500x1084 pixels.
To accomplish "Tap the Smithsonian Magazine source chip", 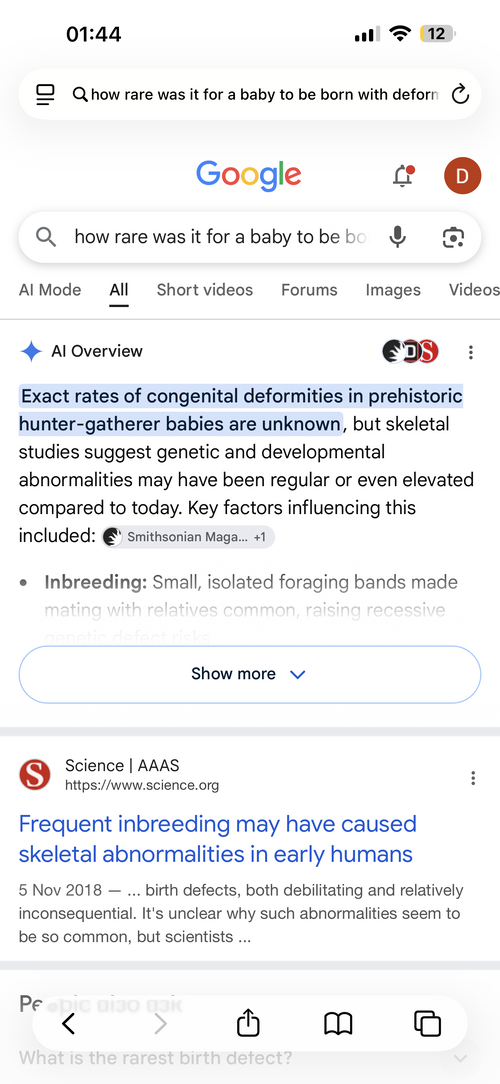I will click(188, 536).
